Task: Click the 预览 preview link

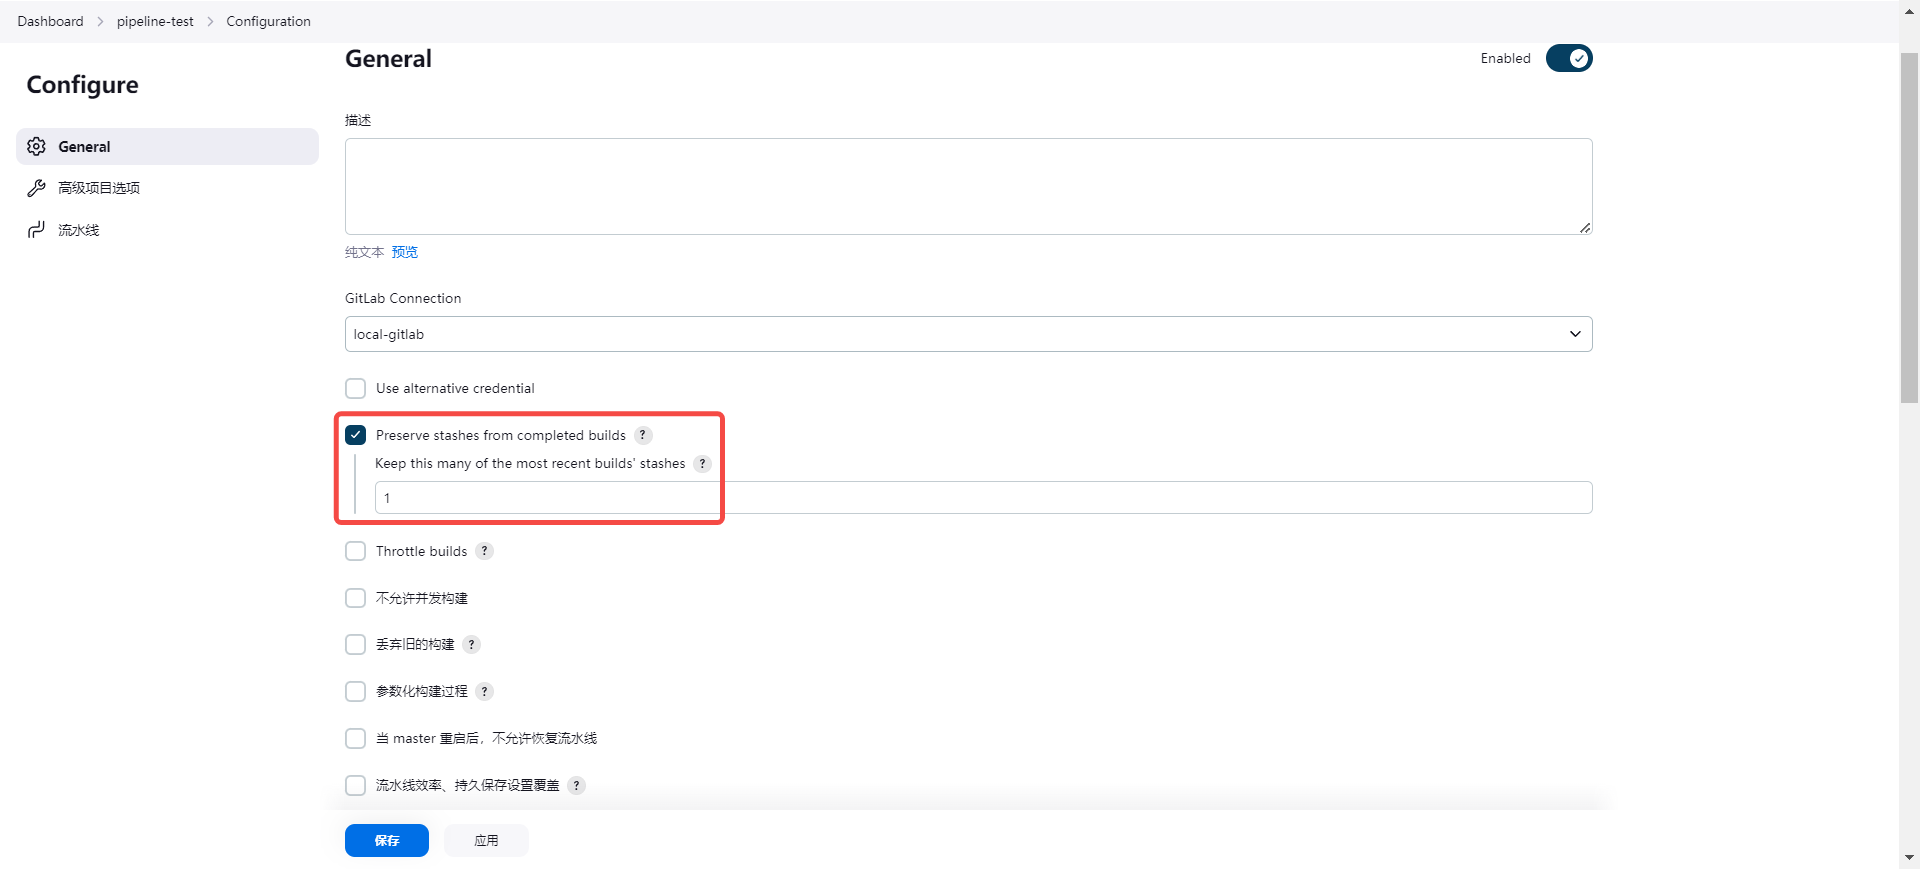Action: point(404,252)
